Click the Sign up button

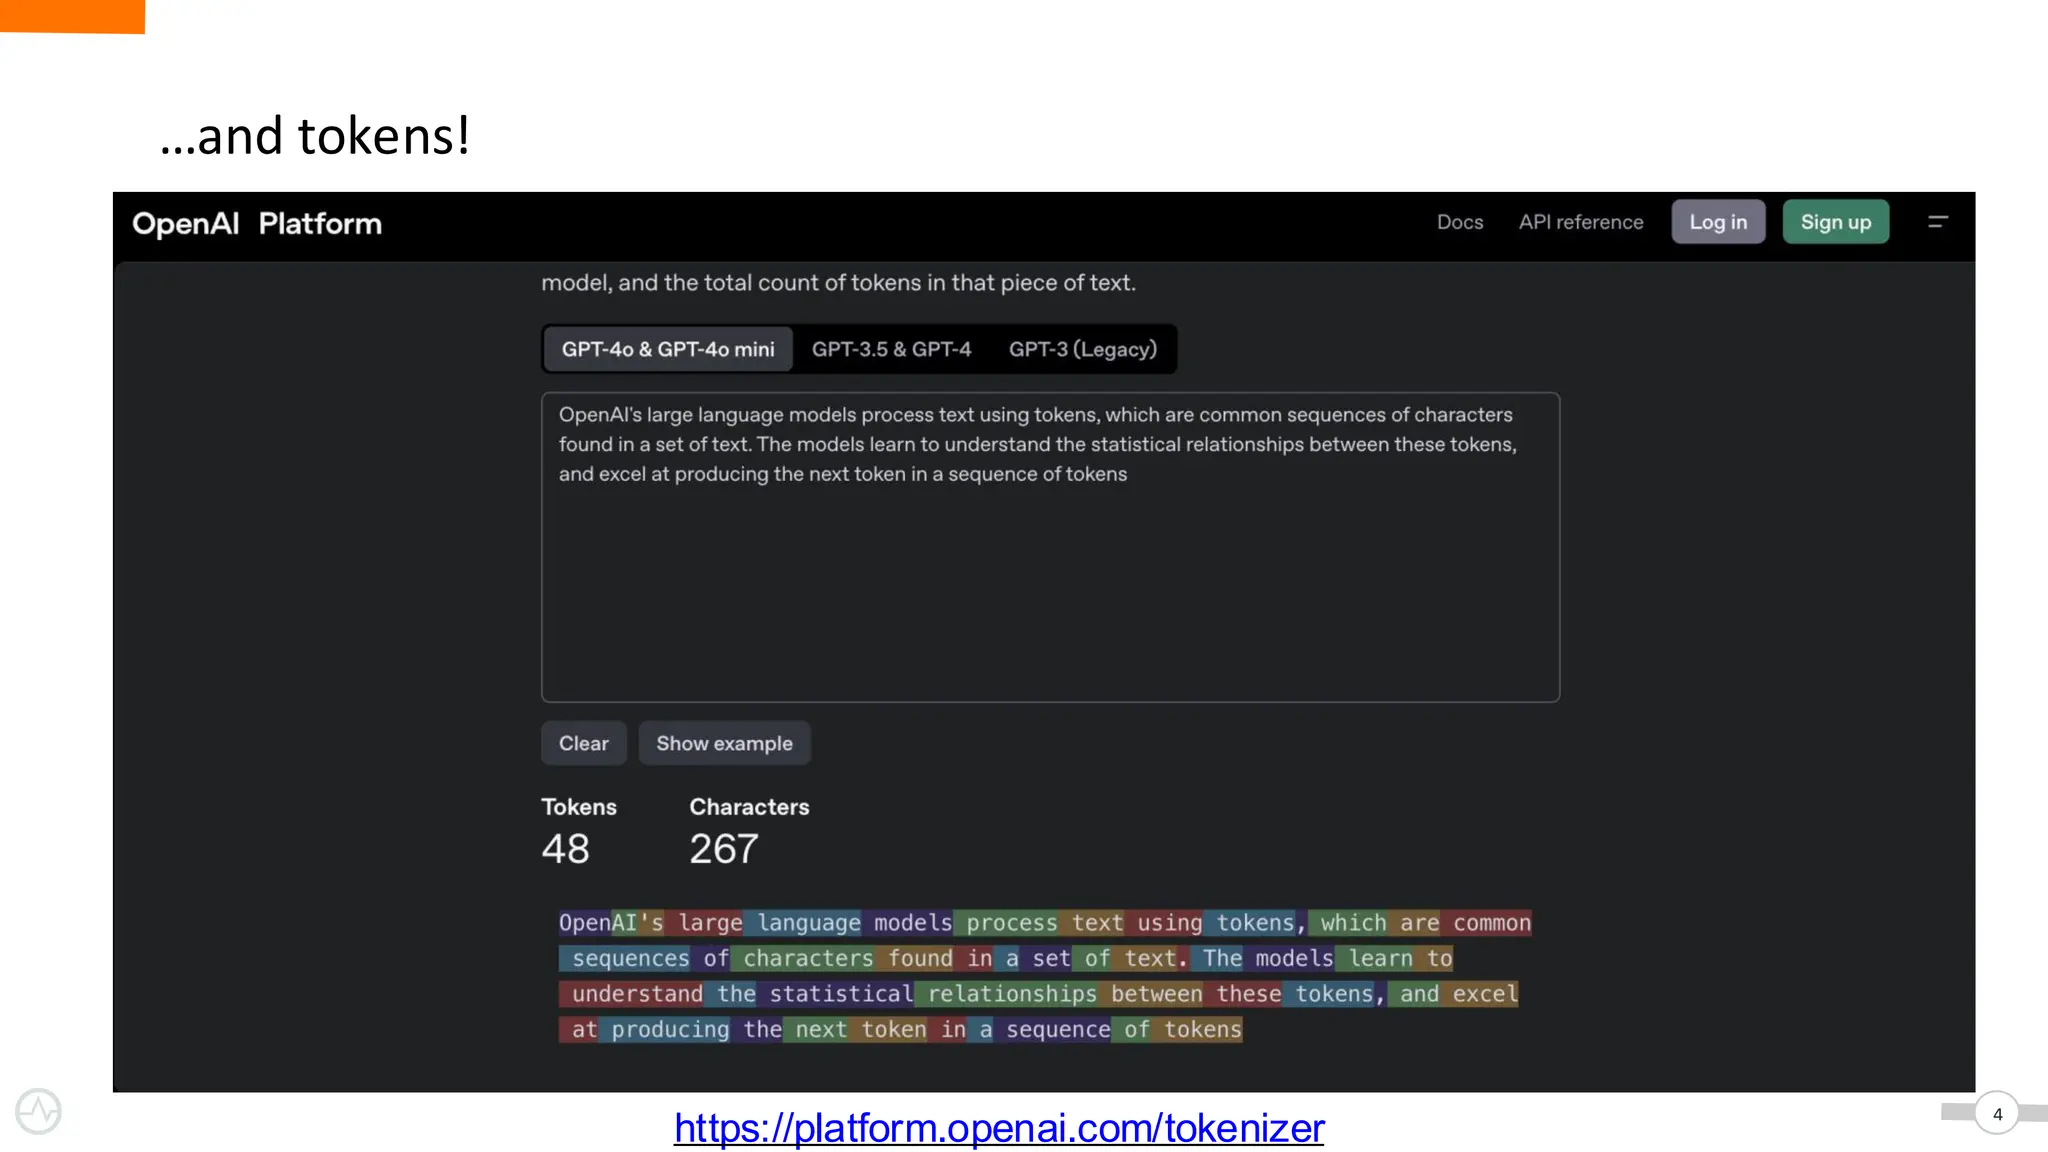[x=1836, y=222]
